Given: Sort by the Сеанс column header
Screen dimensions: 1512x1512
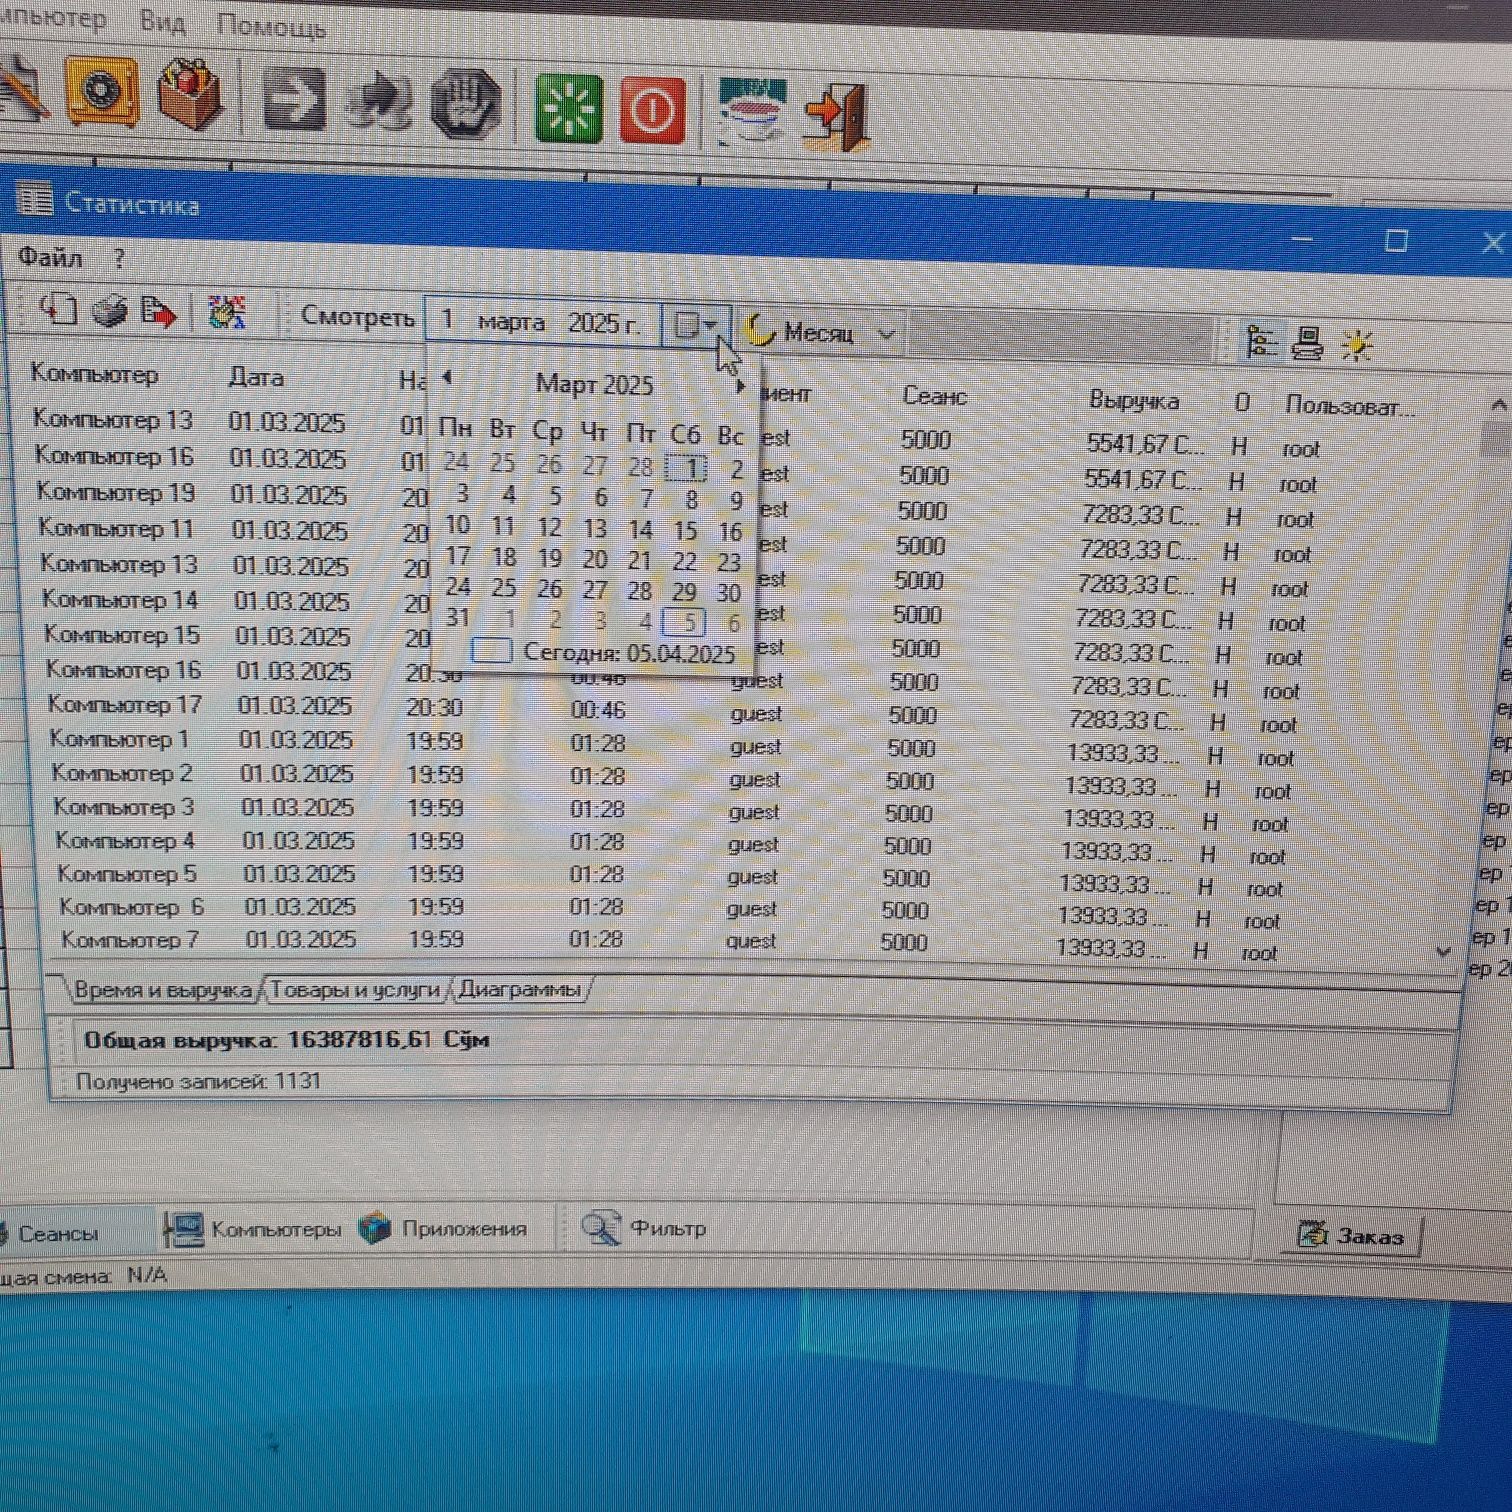Looking at the screenshot, I should [x=934, y=396].
